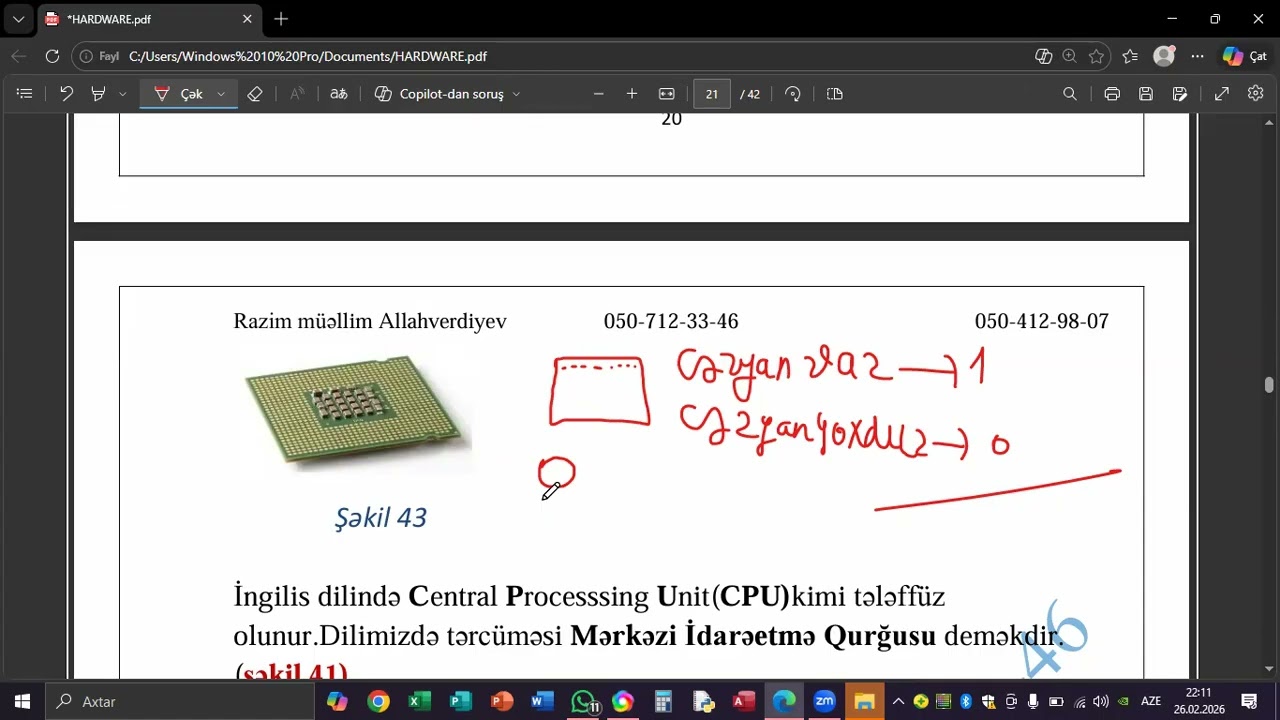Click the fit to width icon

(x=667, y=94)
